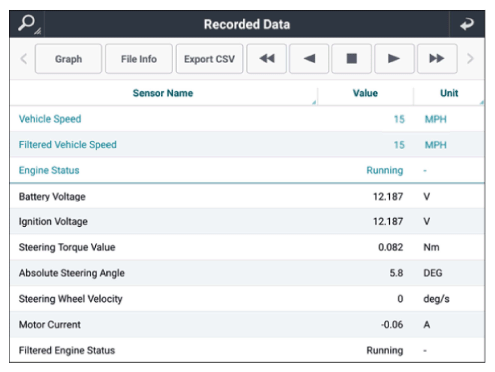The width and height of the screenshot is (495, 372).
Task: Play recording in reverse
Action: 309,59
